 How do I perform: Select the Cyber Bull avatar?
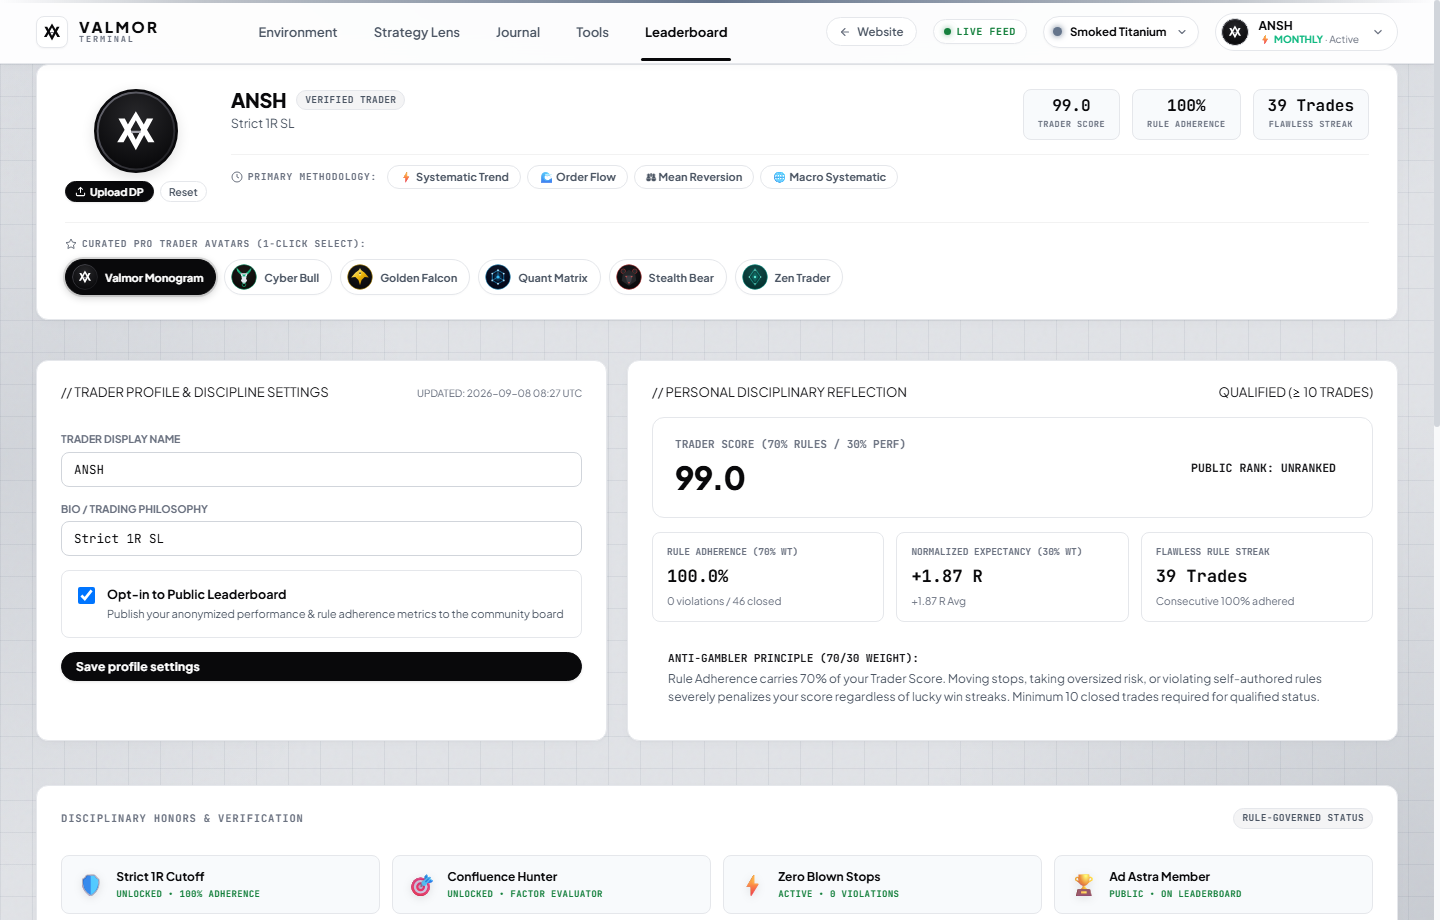[277, 278]
